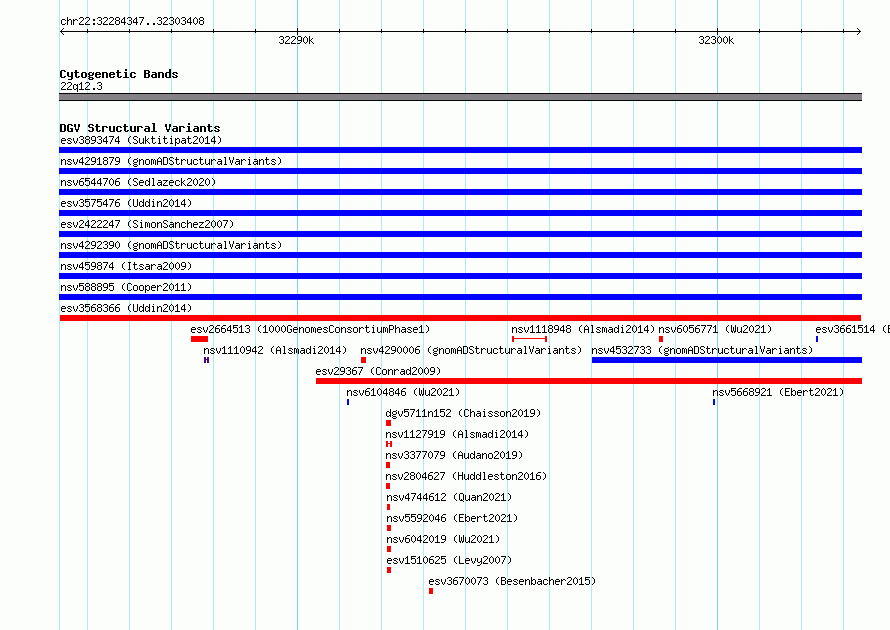Select nsv459874 (Itsara2009) variant label
890x630 pixels.
coord(126,266)
